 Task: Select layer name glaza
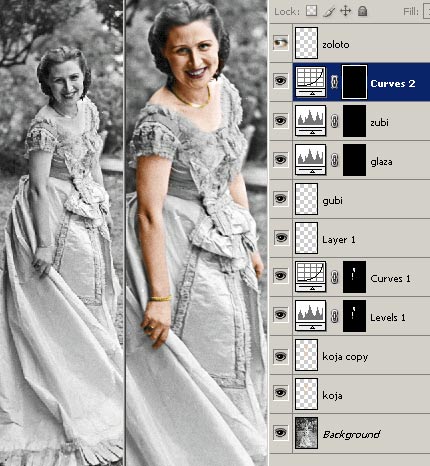[381, 162]
